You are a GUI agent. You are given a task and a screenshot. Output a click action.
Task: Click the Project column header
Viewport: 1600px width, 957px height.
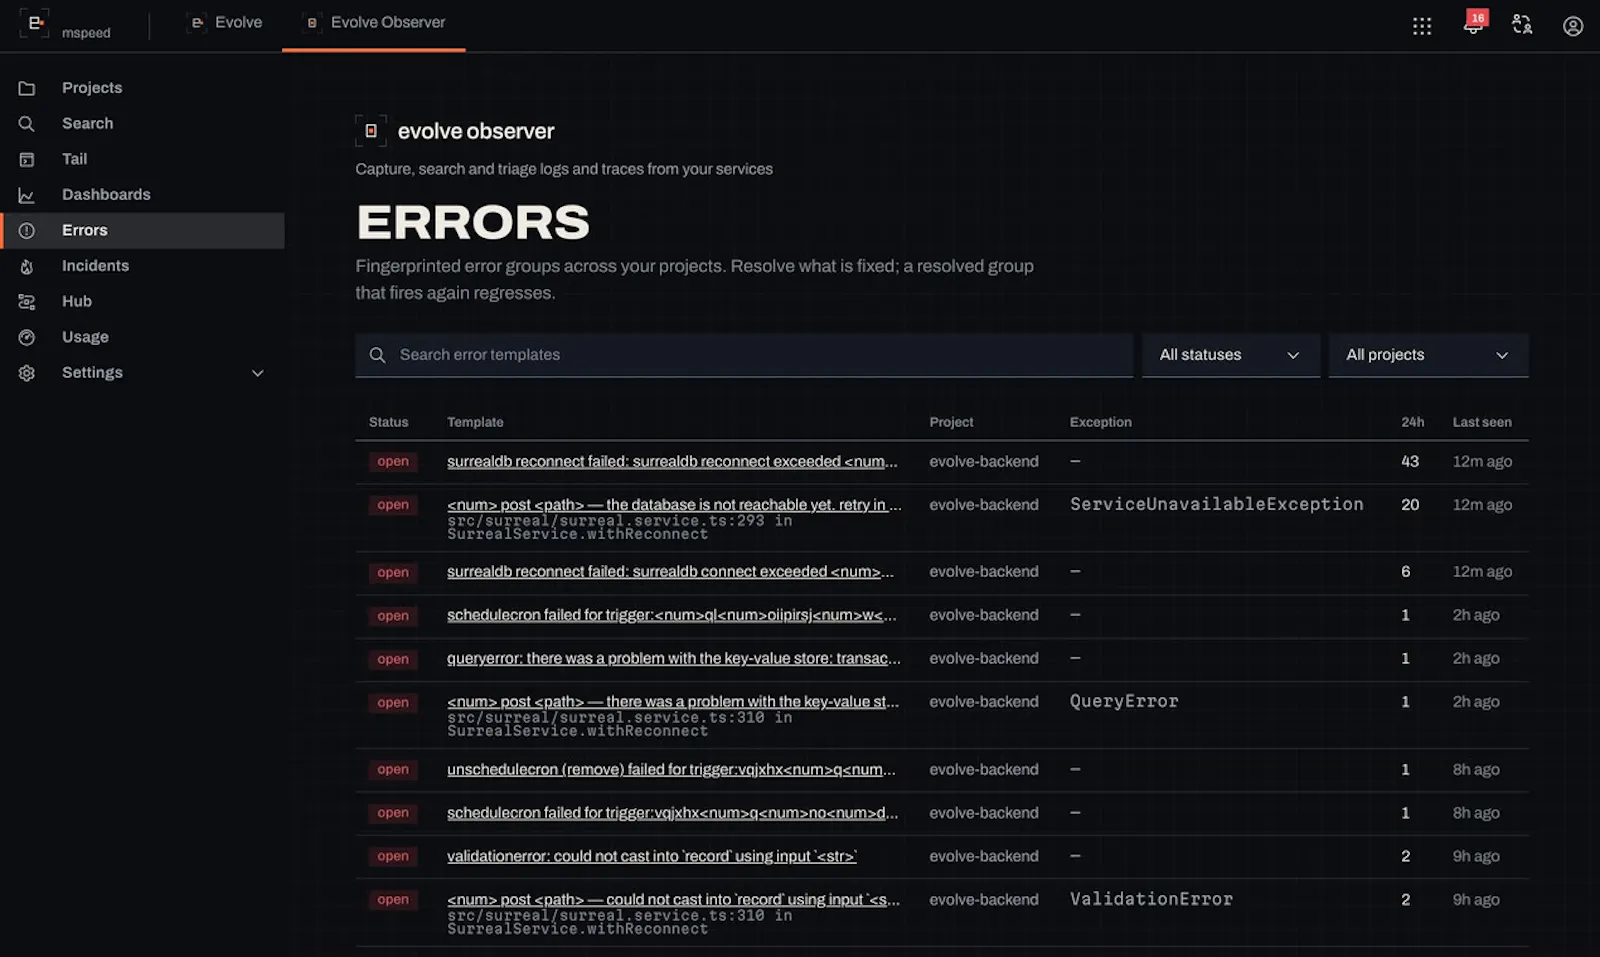[951, 422]
